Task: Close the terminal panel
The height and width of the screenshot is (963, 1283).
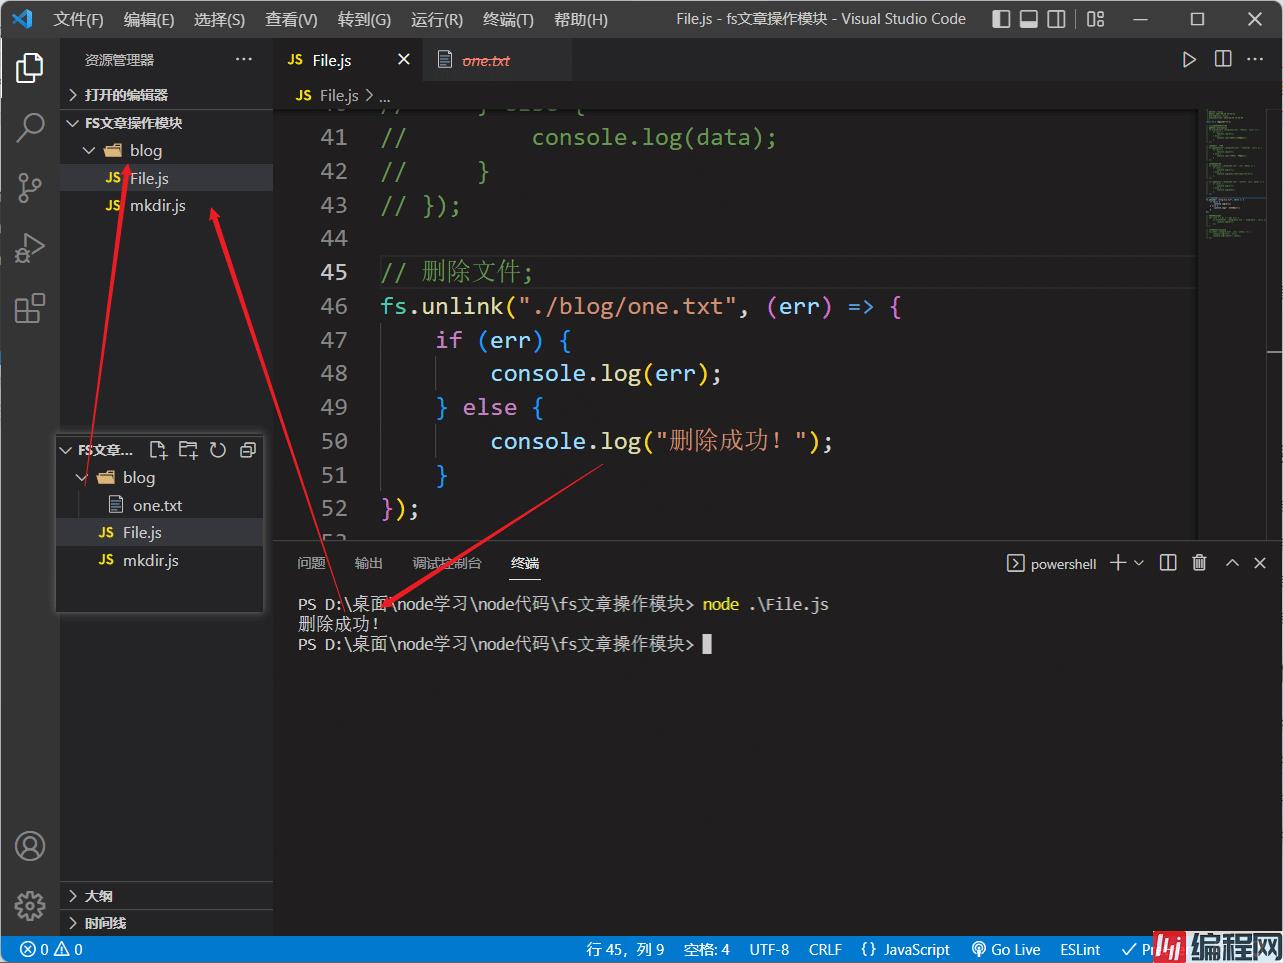Action: (x=1260, y=563)
